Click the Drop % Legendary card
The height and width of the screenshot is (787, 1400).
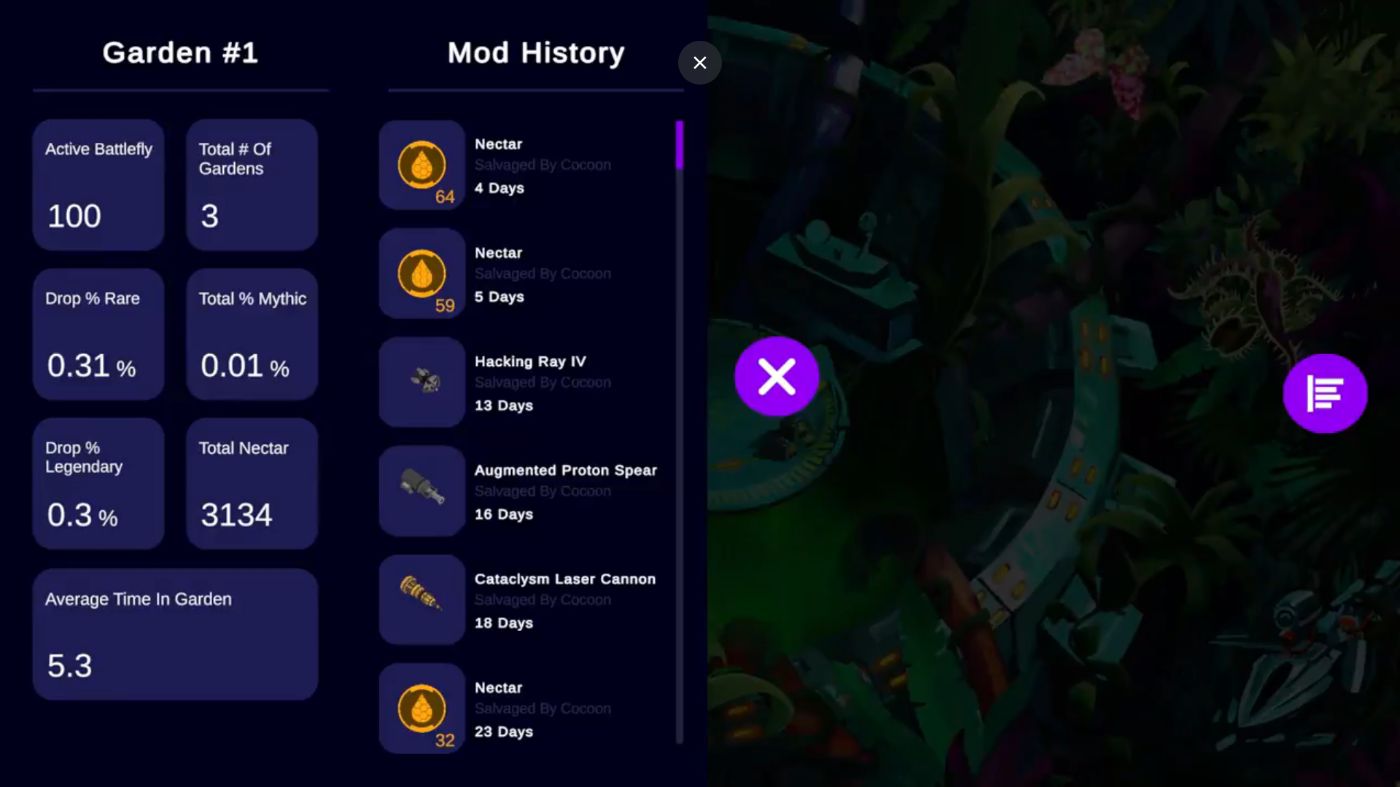(98, 484)
